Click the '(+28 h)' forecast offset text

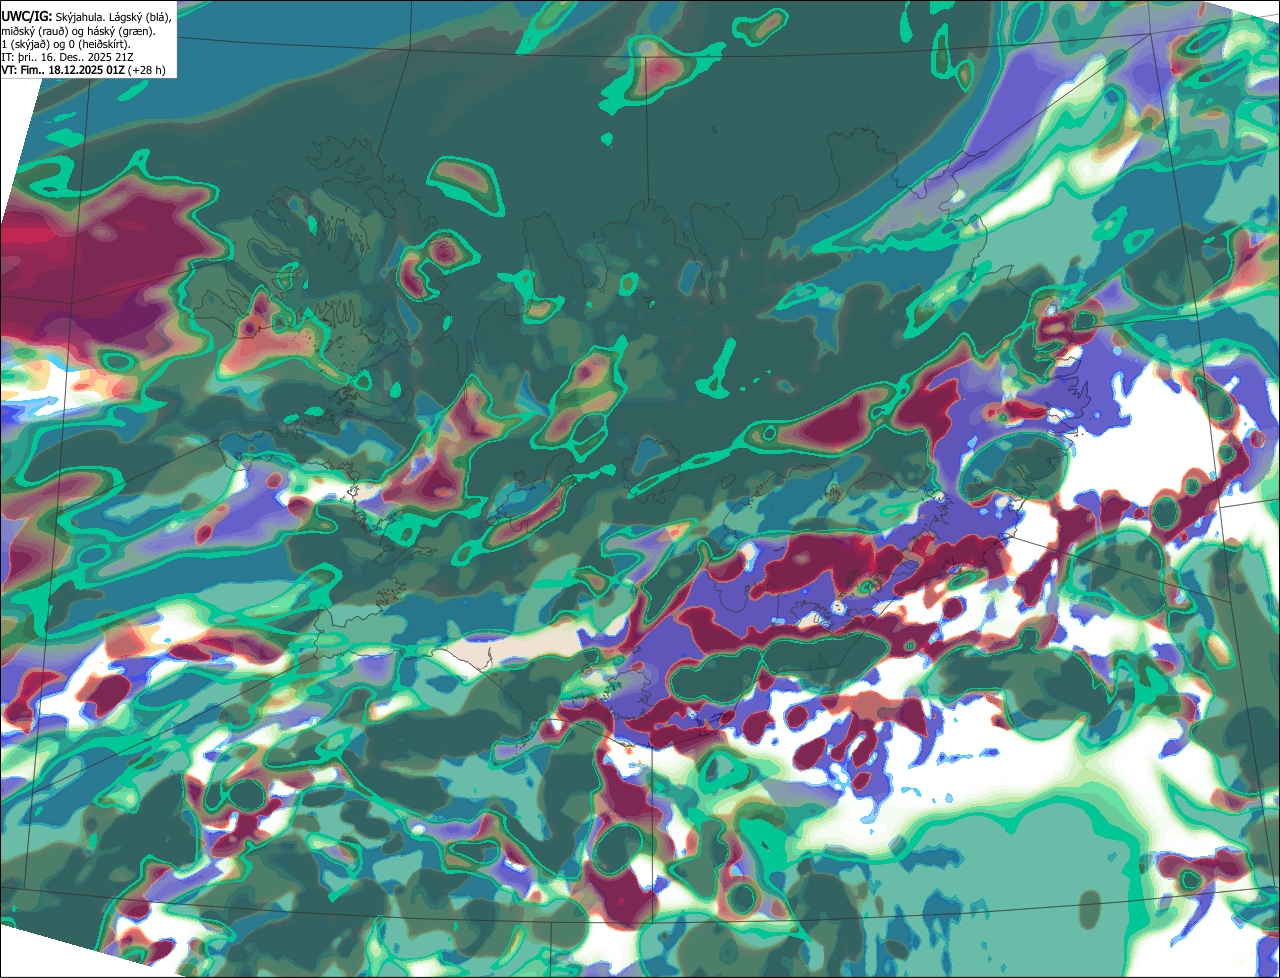pyautogui.click(x=147, y=70)
